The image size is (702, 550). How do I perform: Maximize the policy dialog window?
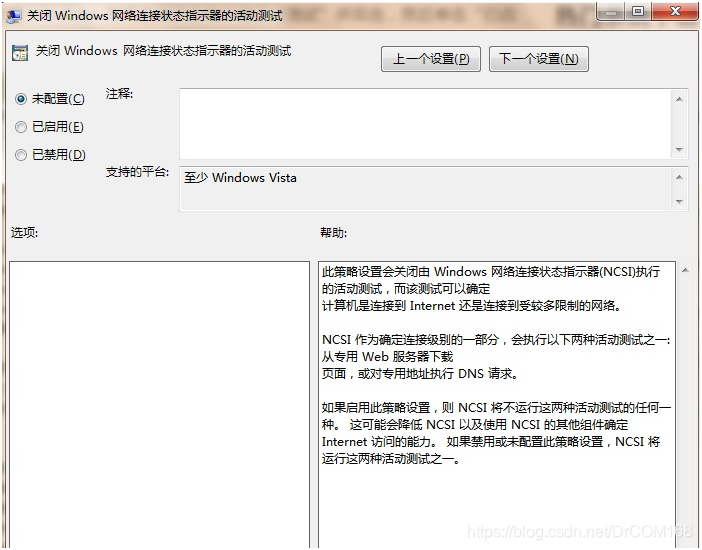pos(638,12)
